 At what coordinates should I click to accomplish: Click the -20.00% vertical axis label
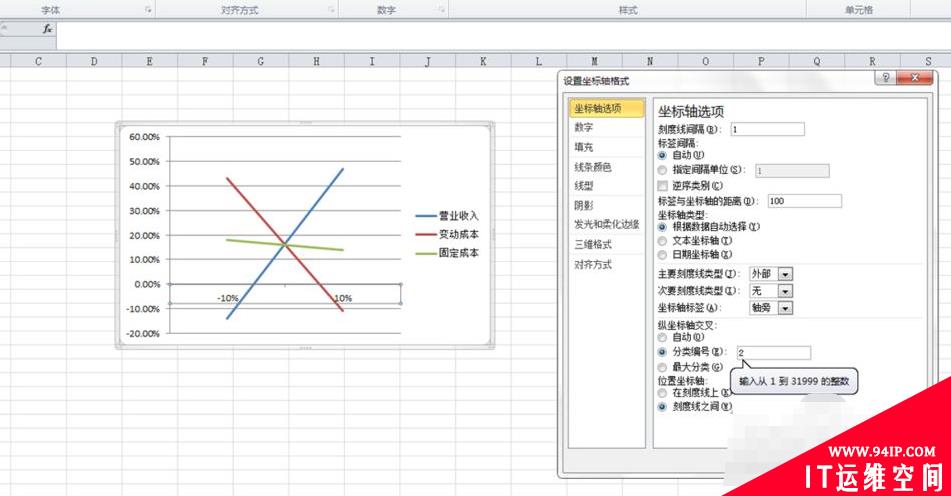[x=143, y=333]
